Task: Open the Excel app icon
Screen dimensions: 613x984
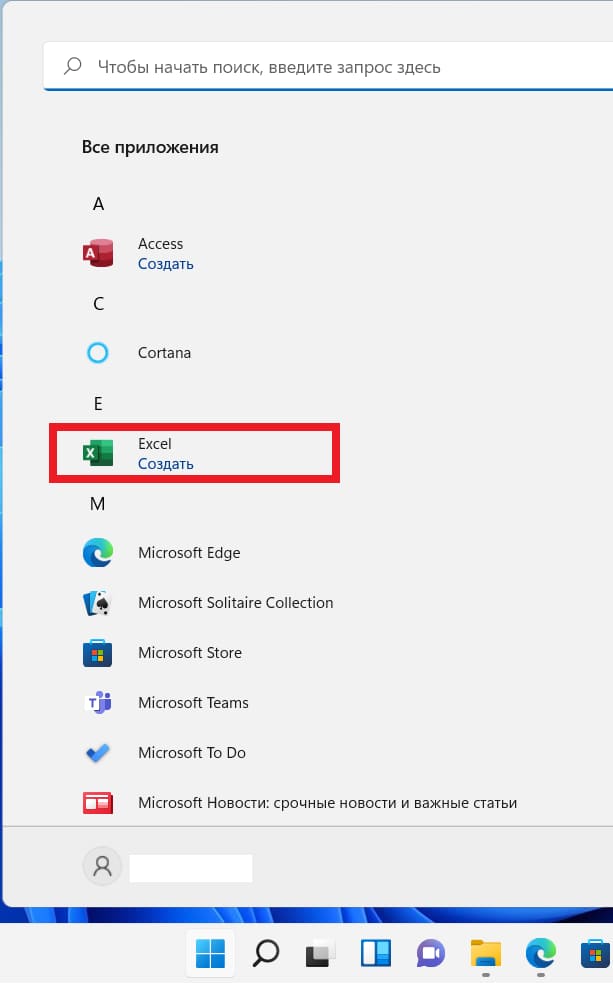Action: [98, 452]
